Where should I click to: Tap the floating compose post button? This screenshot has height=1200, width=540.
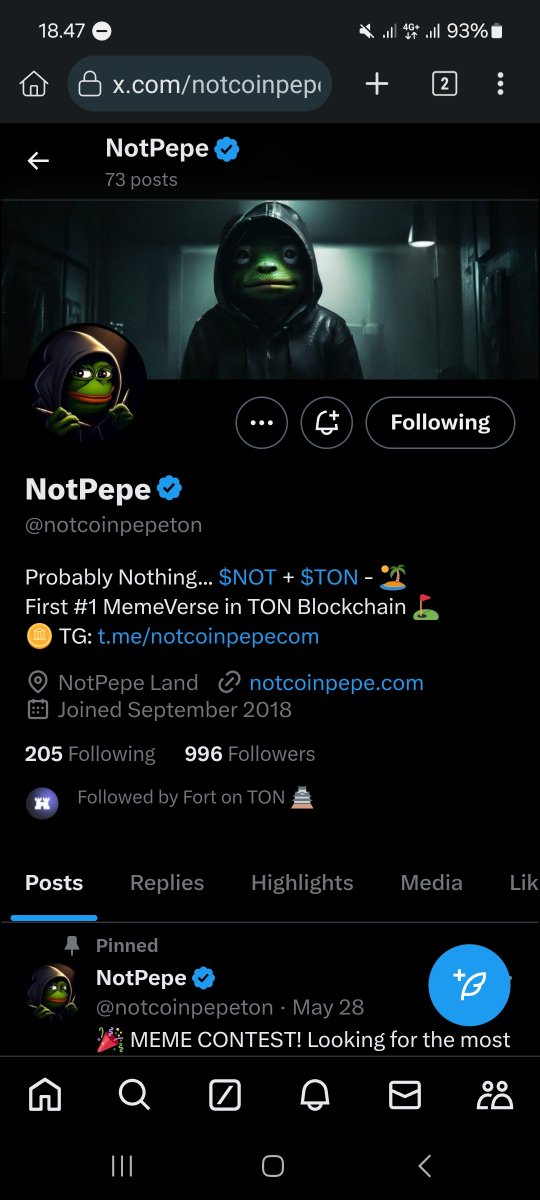click(x=469, y=985)
